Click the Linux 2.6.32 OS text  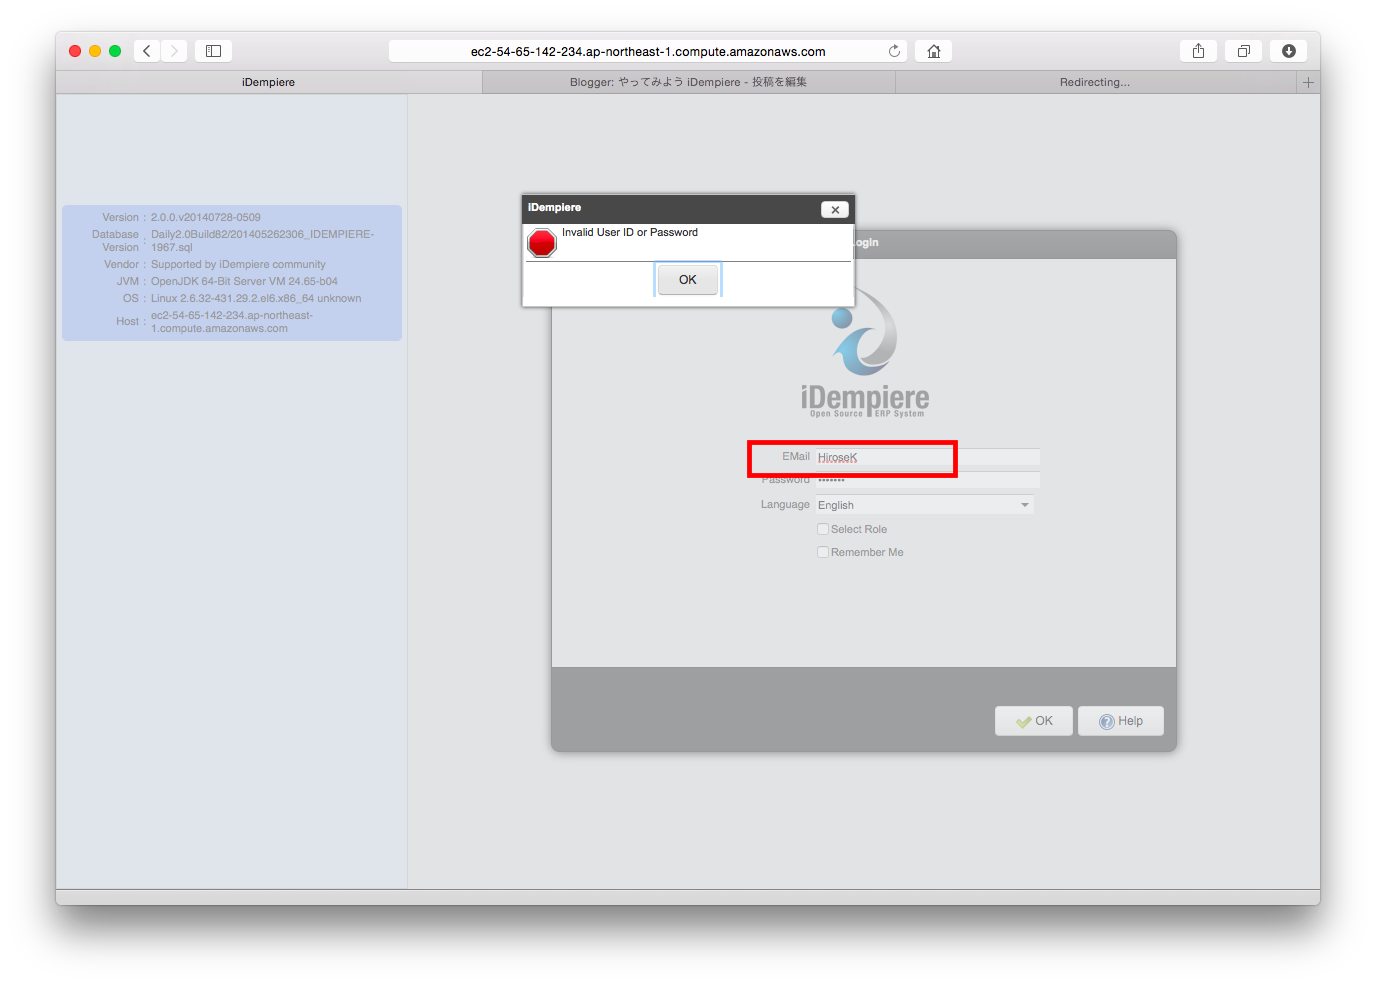pos(256,298)
